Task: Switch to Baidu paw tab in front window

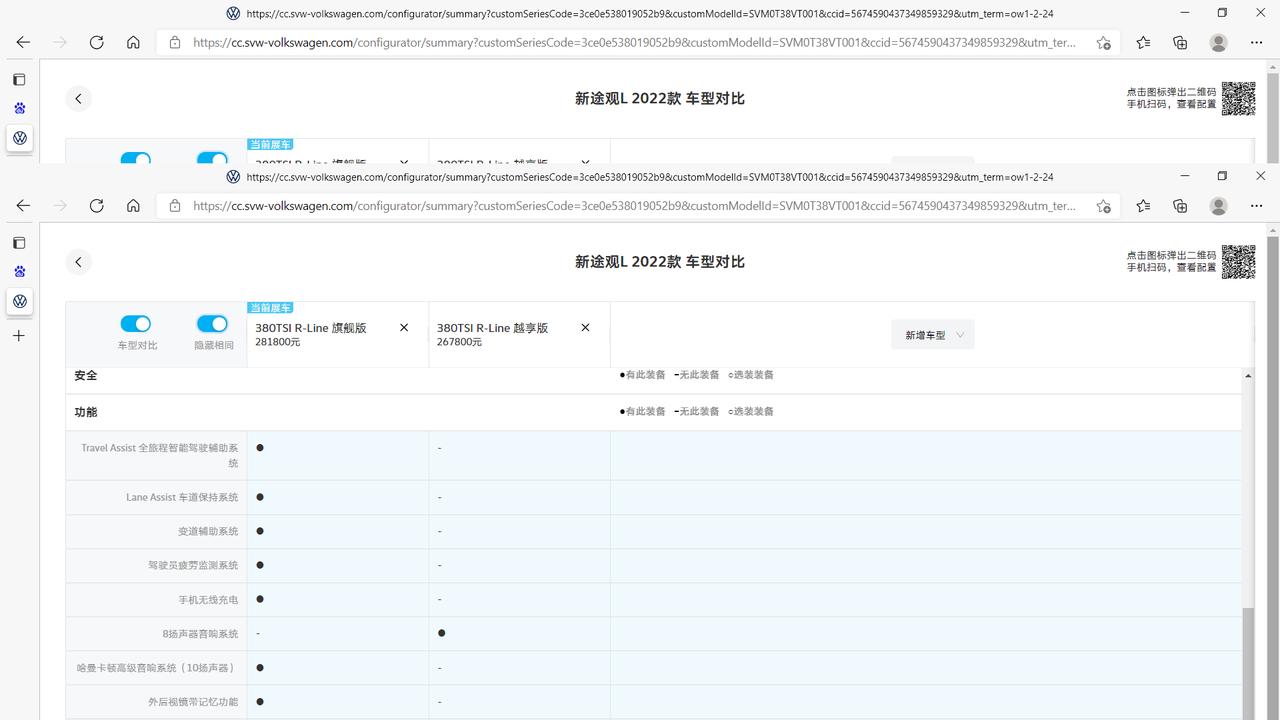Action: pos(19,271)
